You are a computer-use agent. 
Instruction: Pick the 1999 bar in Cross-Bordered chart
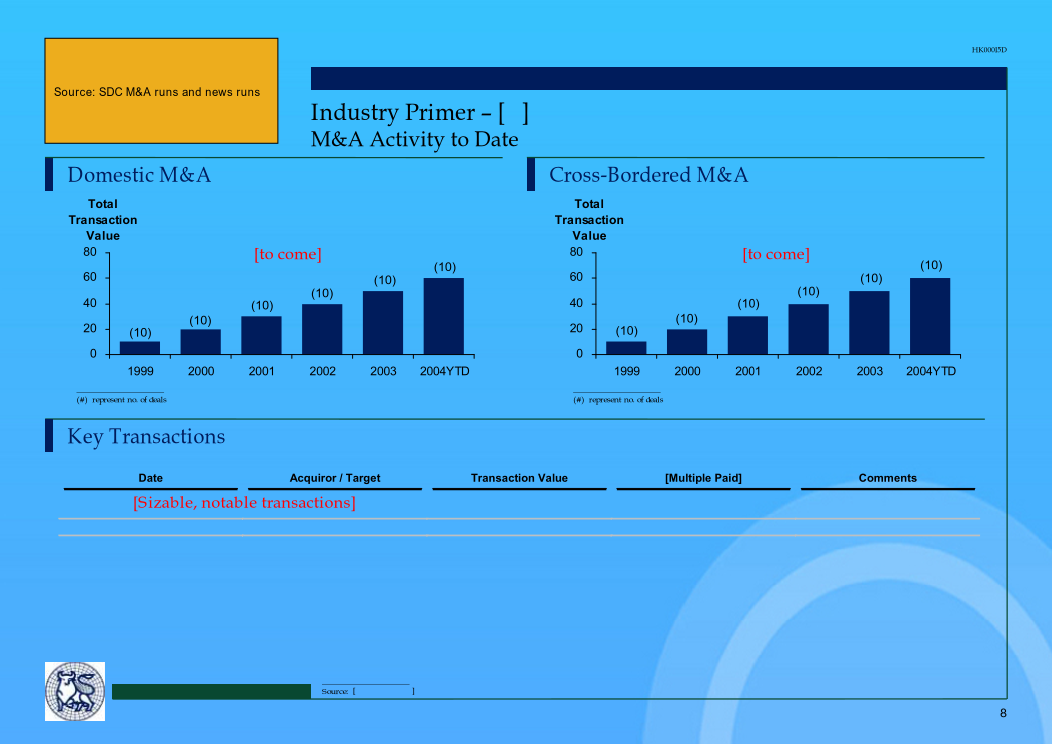point(626,348)
